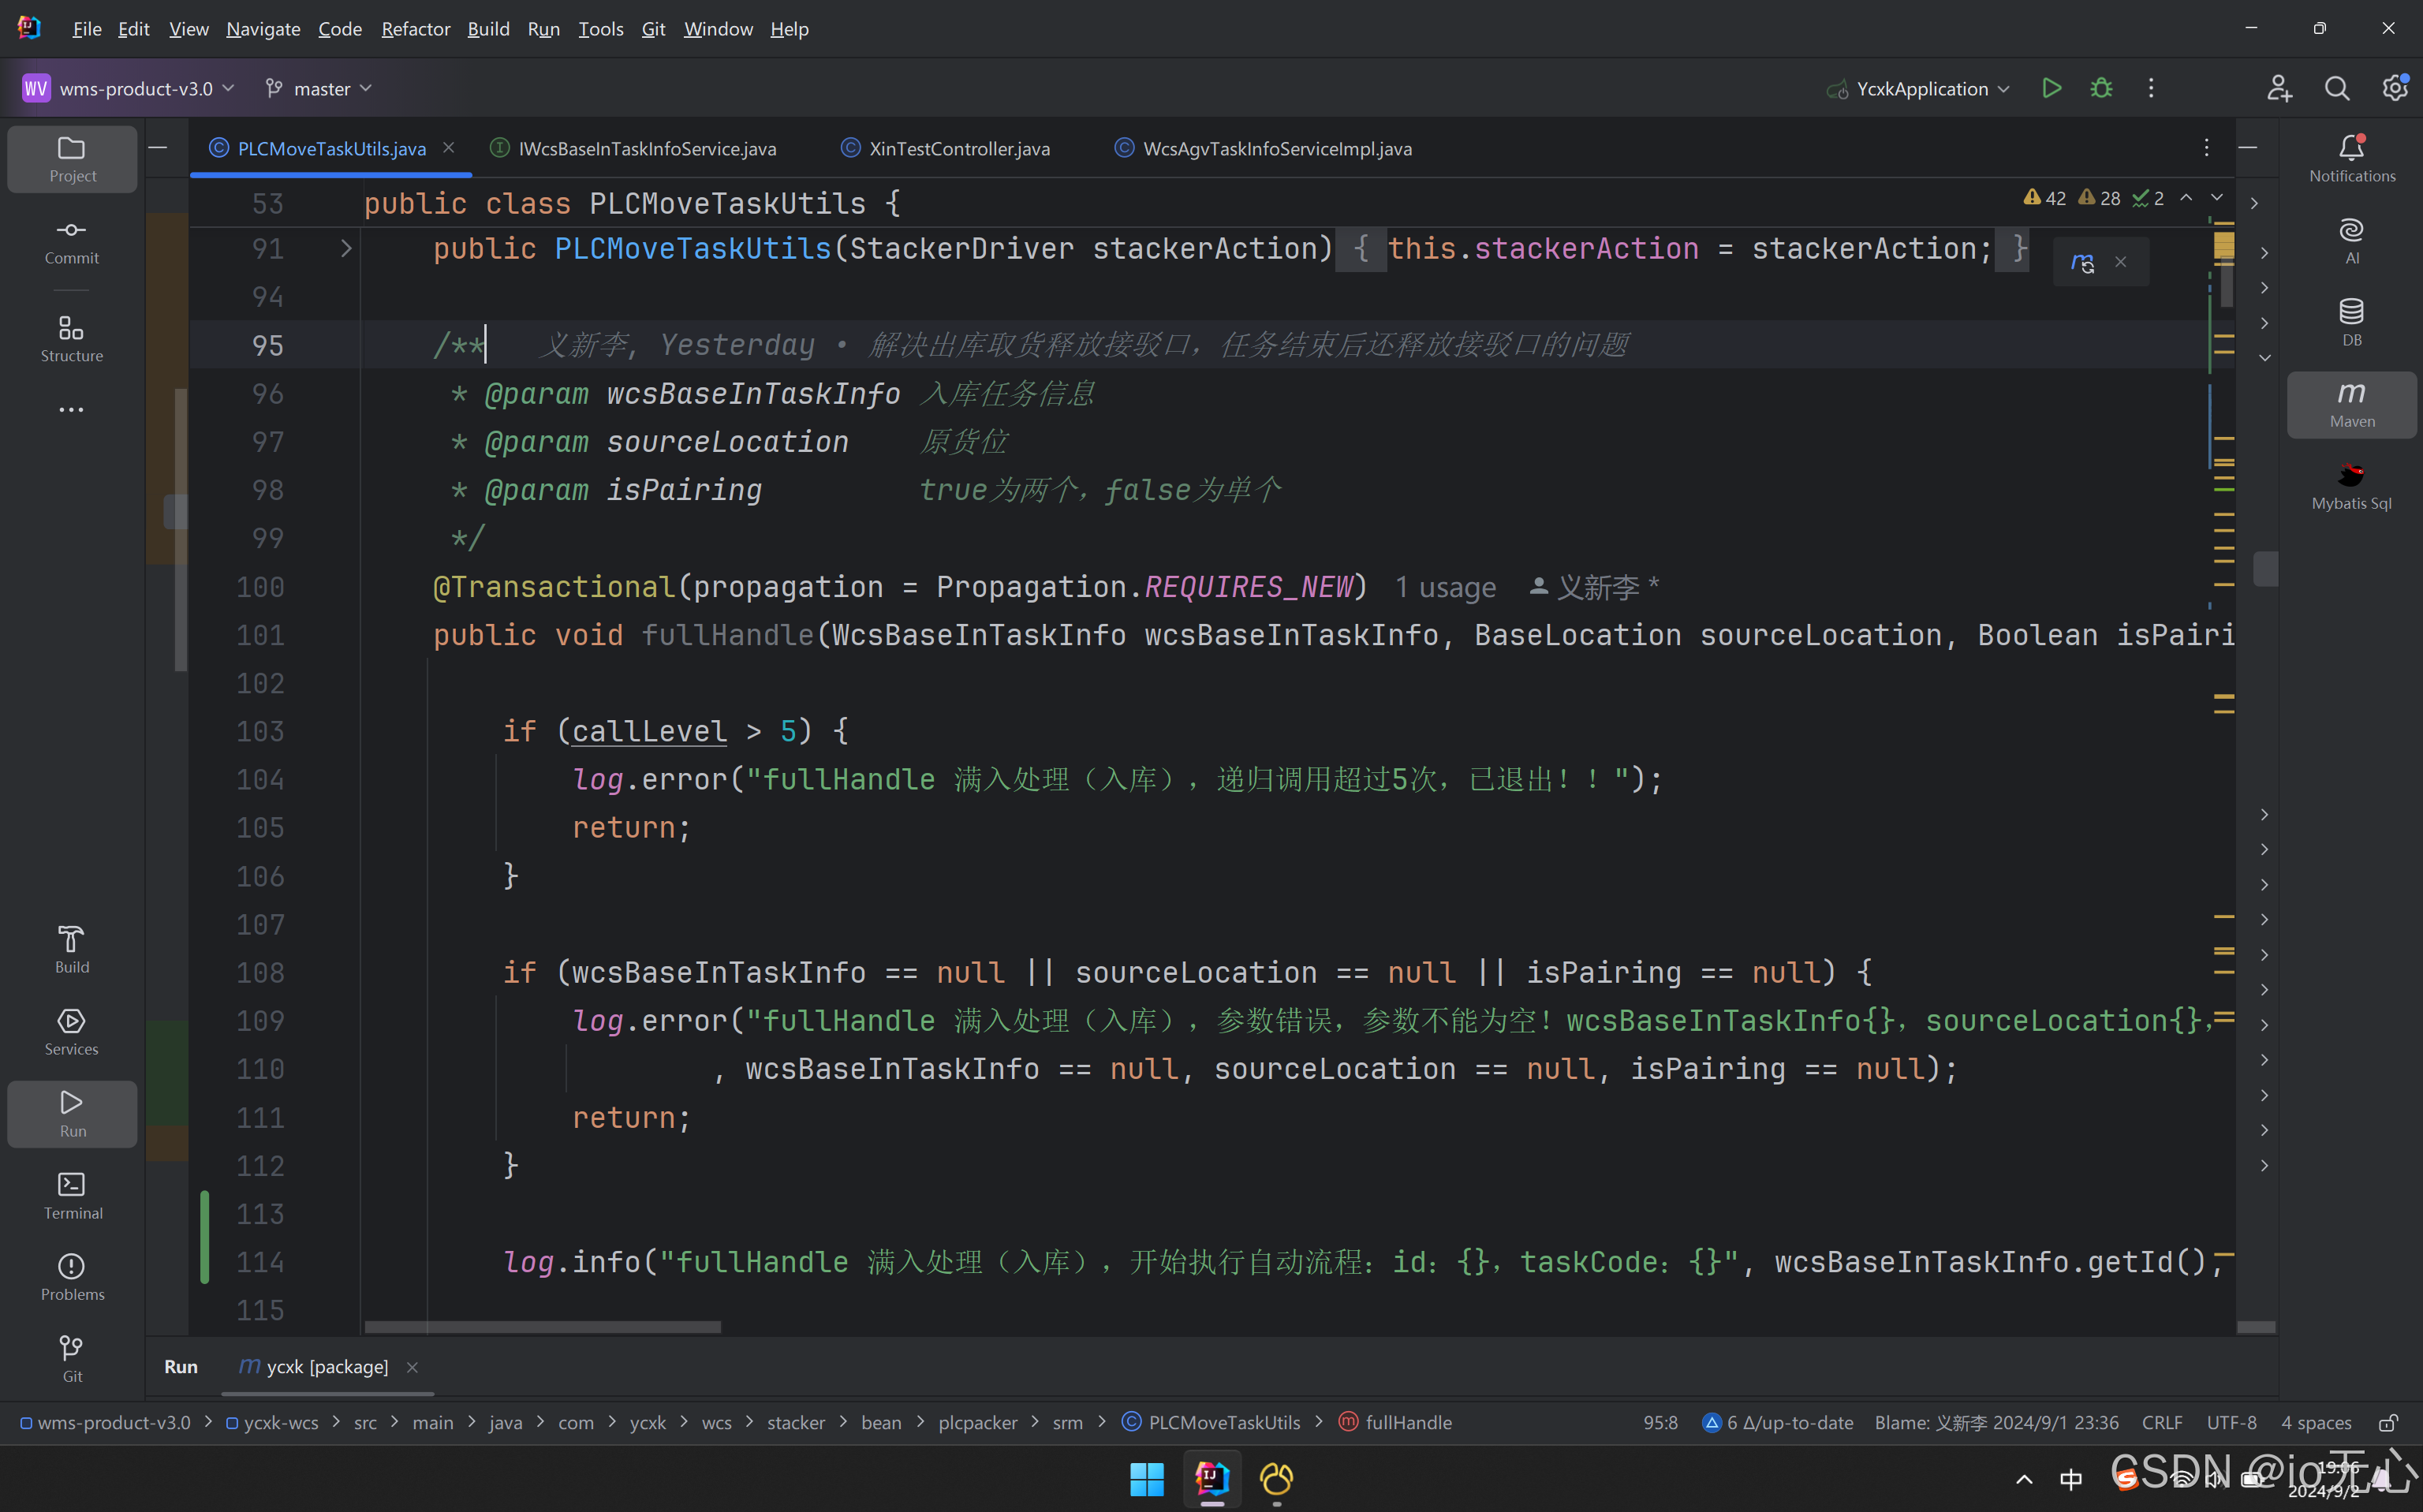Open the Project tool window
Image resolution: width=2423 pixels, height=1512 pixels.
point(72,159)
